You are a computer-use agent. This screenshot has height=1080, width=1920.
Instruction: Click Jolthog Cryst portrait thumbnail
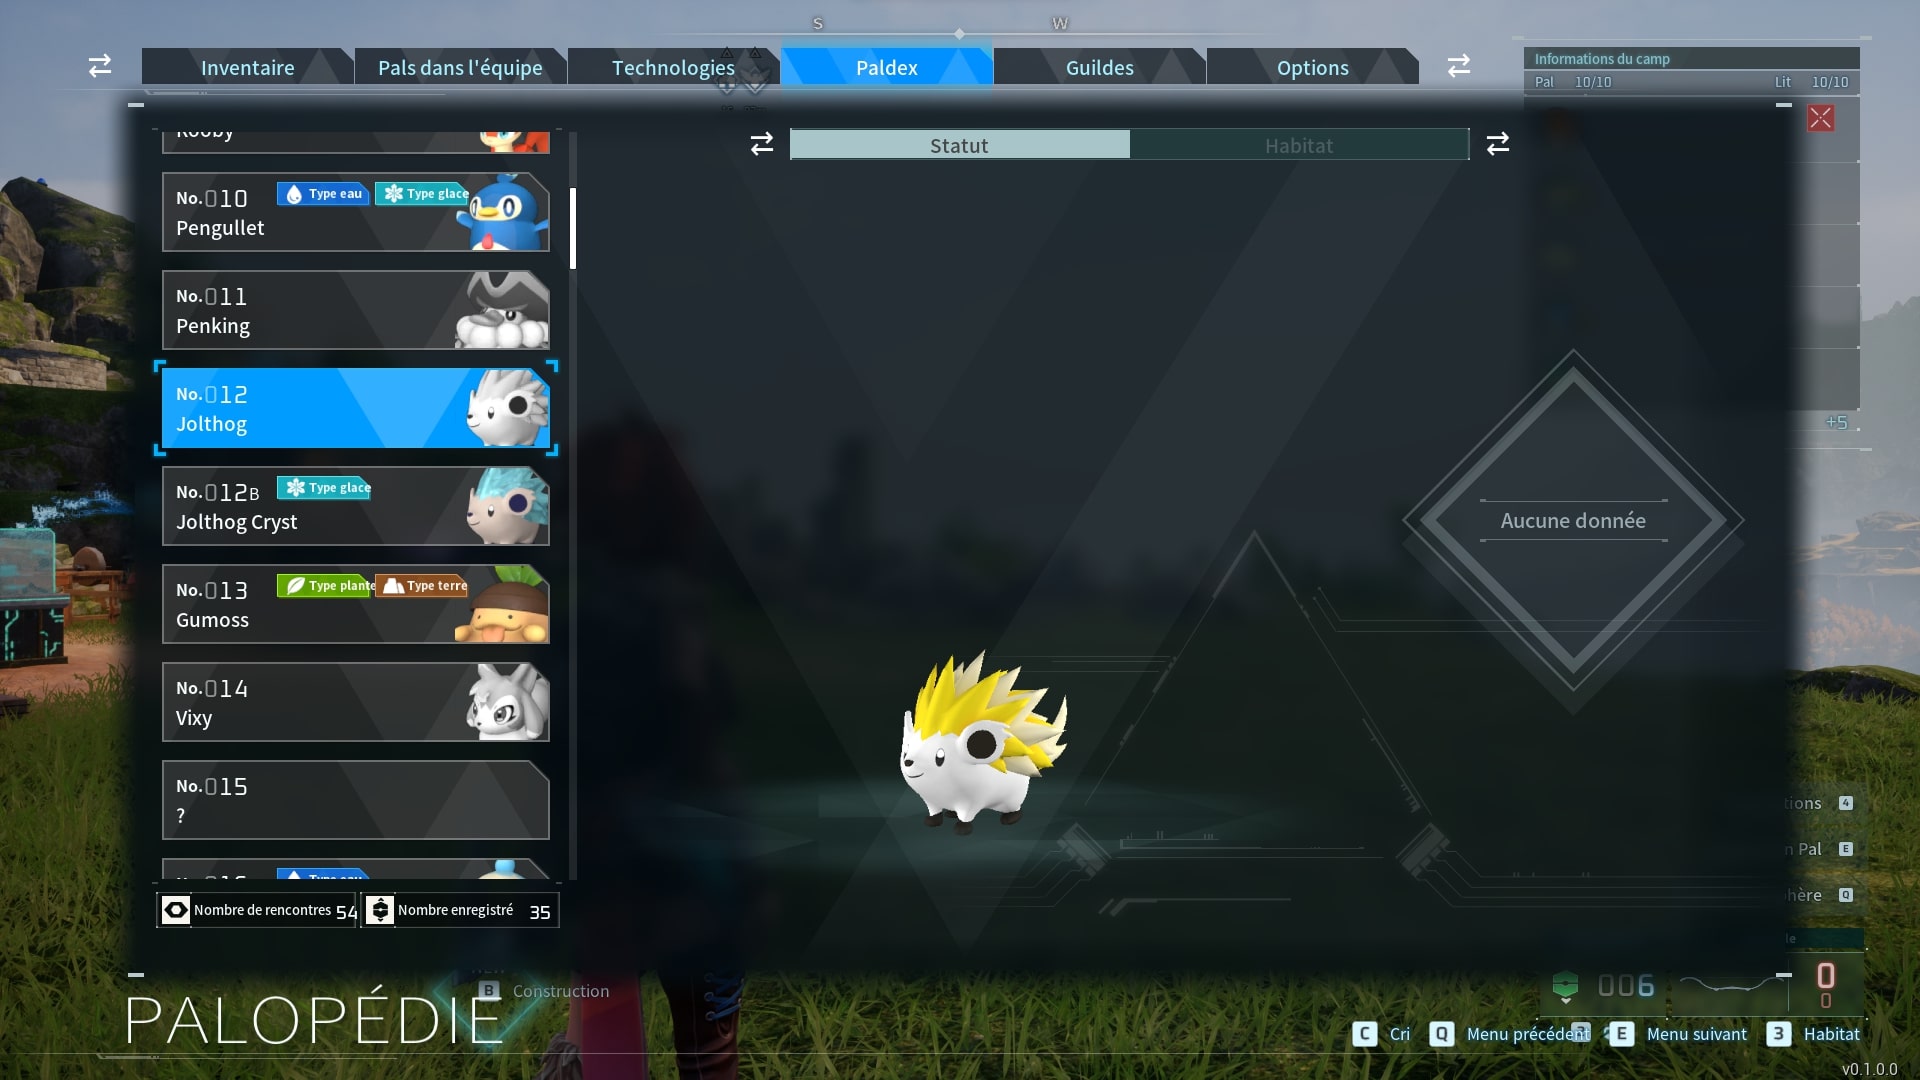point(507,506)
